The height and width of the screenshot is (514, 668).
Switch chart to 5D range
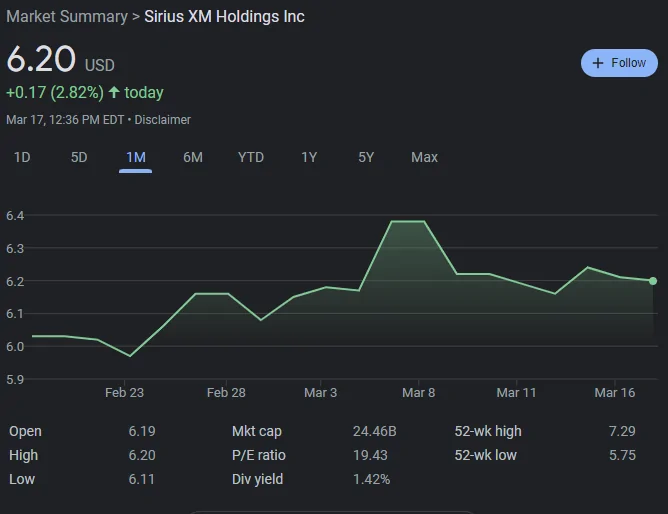tap(79, 157)
